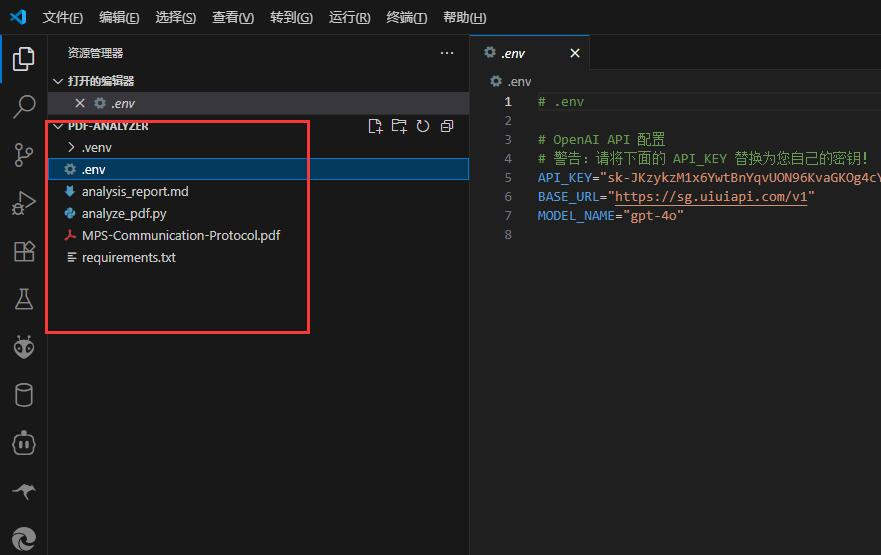Image resolution: width=881 pixels, height=555 pixels.
Task: Open the 文件(F) menu
Action: 62,17
